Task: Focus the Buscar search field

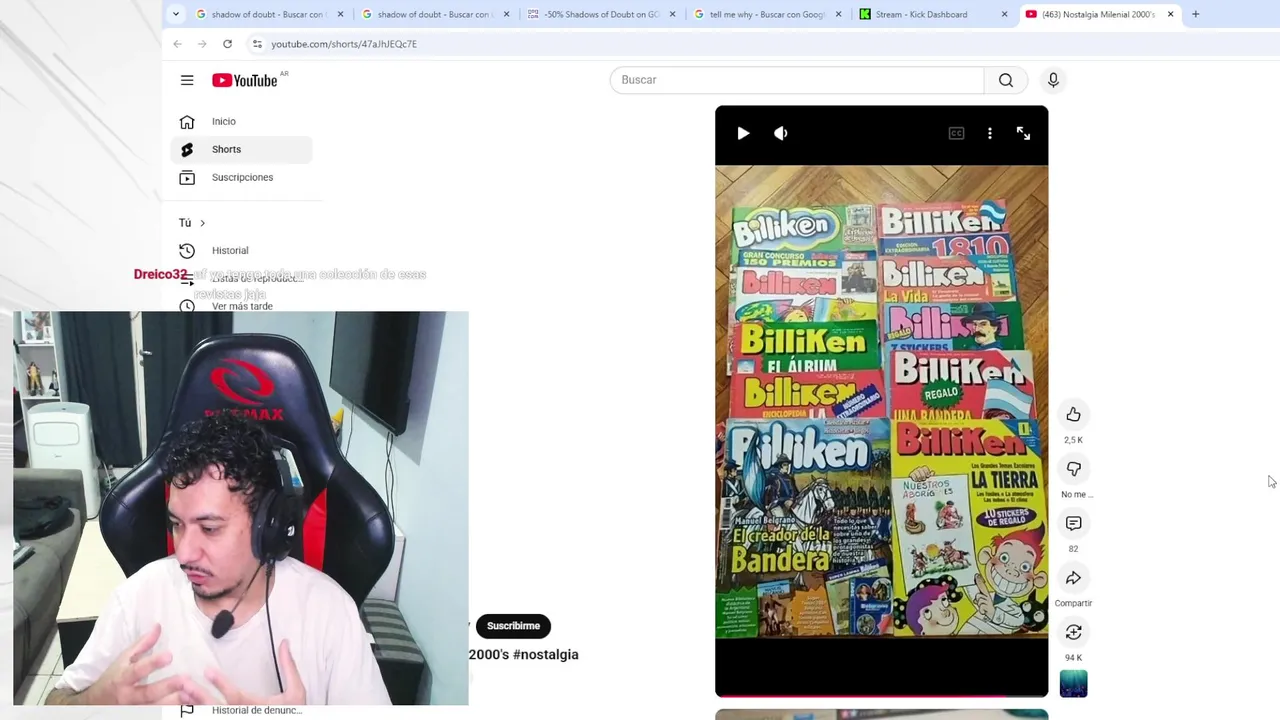Action: pyautogui.click(x=797, y=80)
